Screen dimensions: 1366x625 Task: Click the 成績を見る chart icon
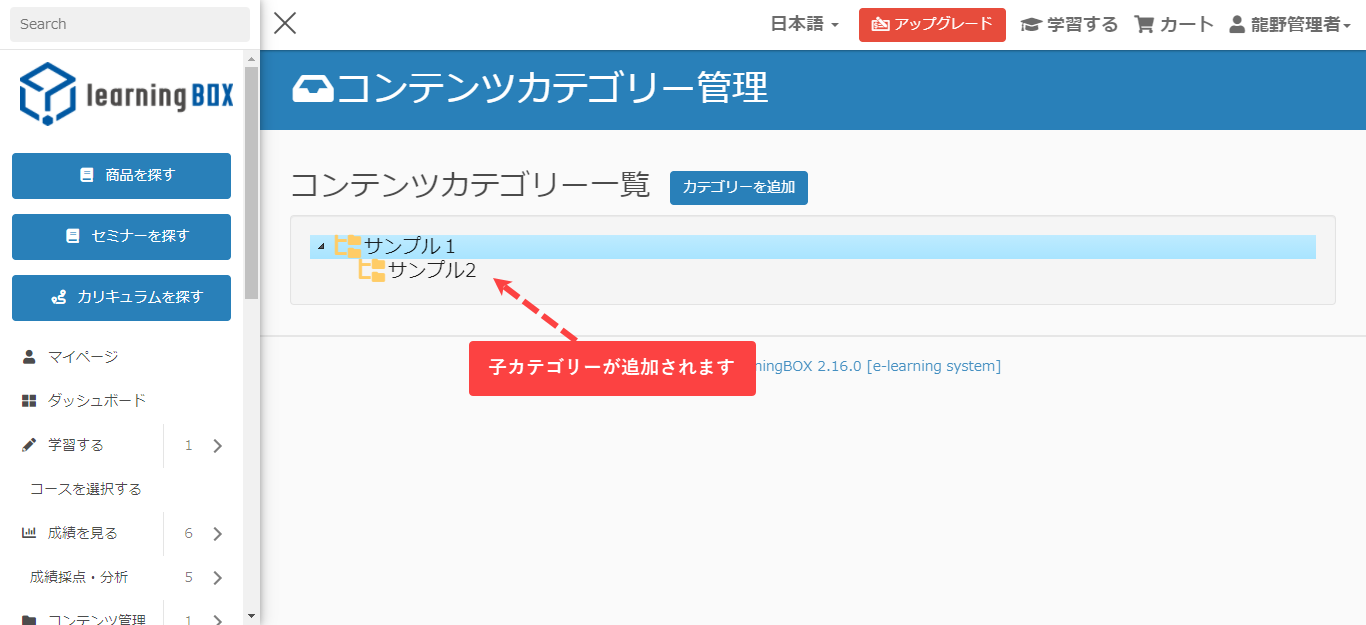29,533
